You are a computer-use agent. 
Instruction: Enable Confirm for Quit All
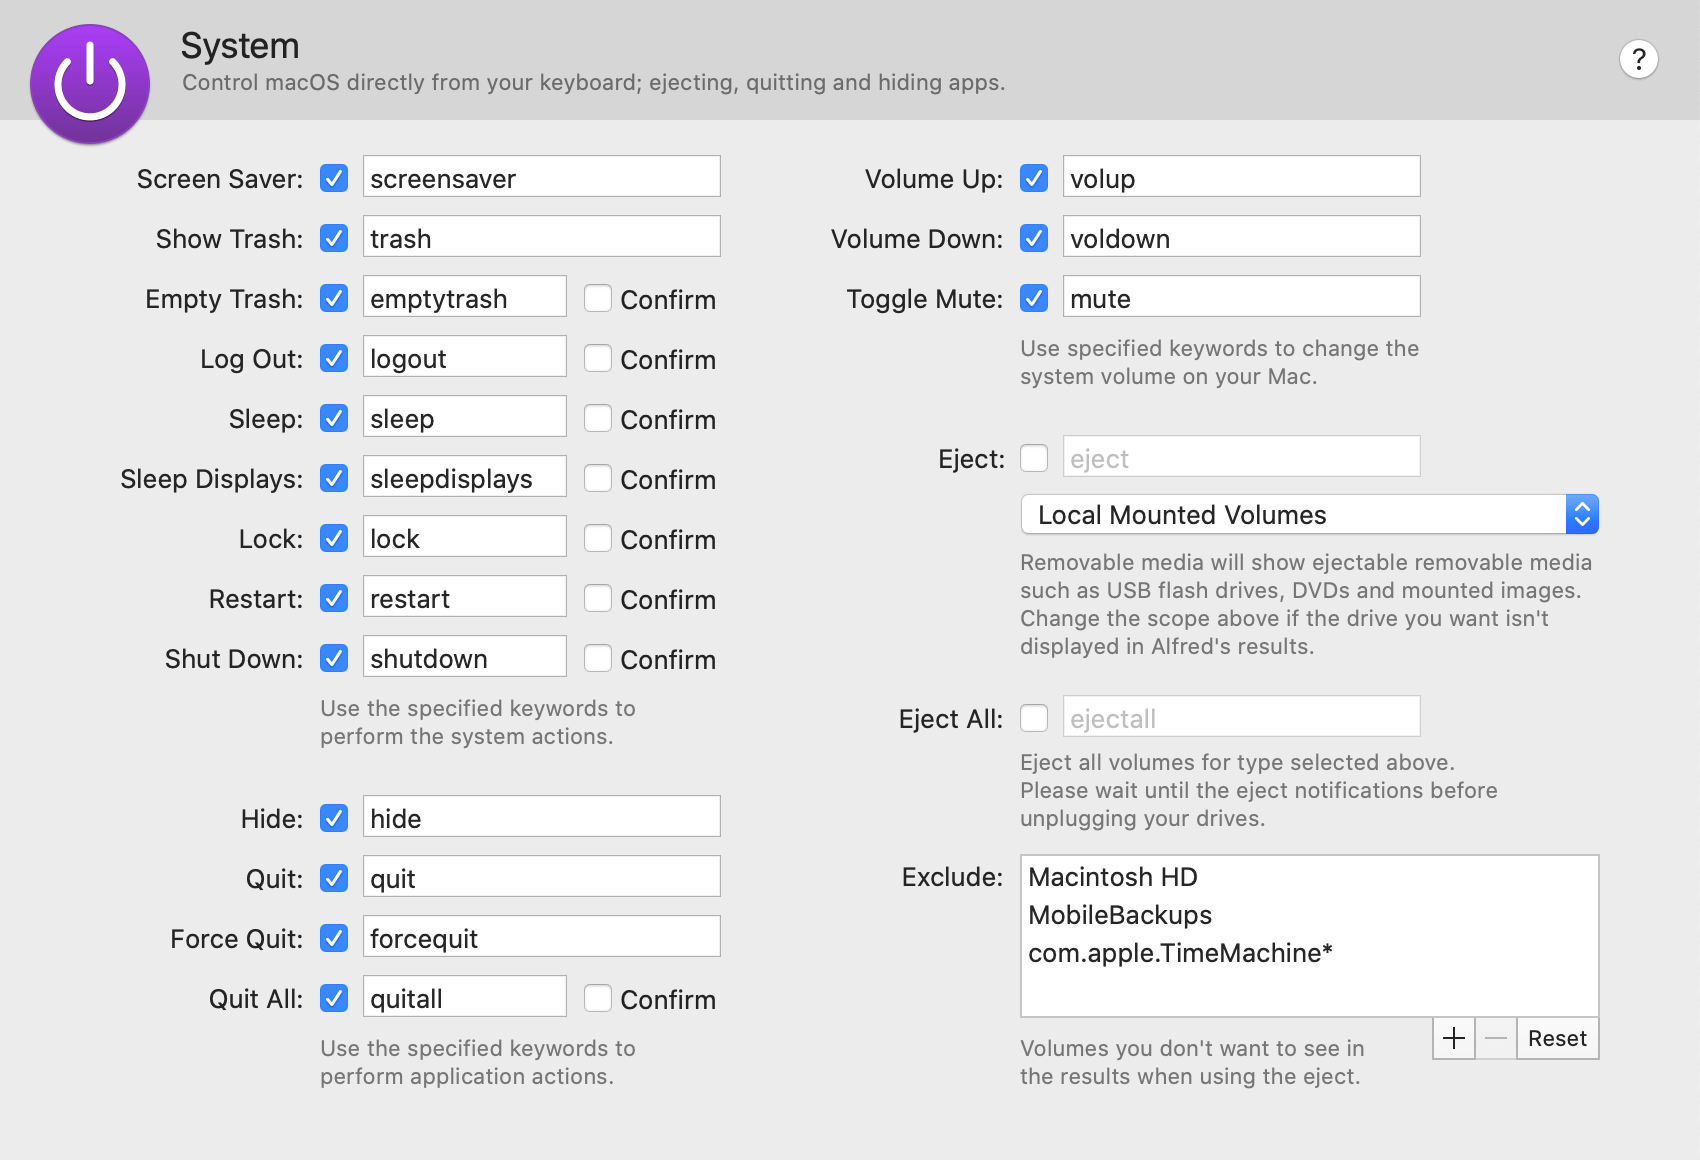pyautogui.click(x=598, y=998)
